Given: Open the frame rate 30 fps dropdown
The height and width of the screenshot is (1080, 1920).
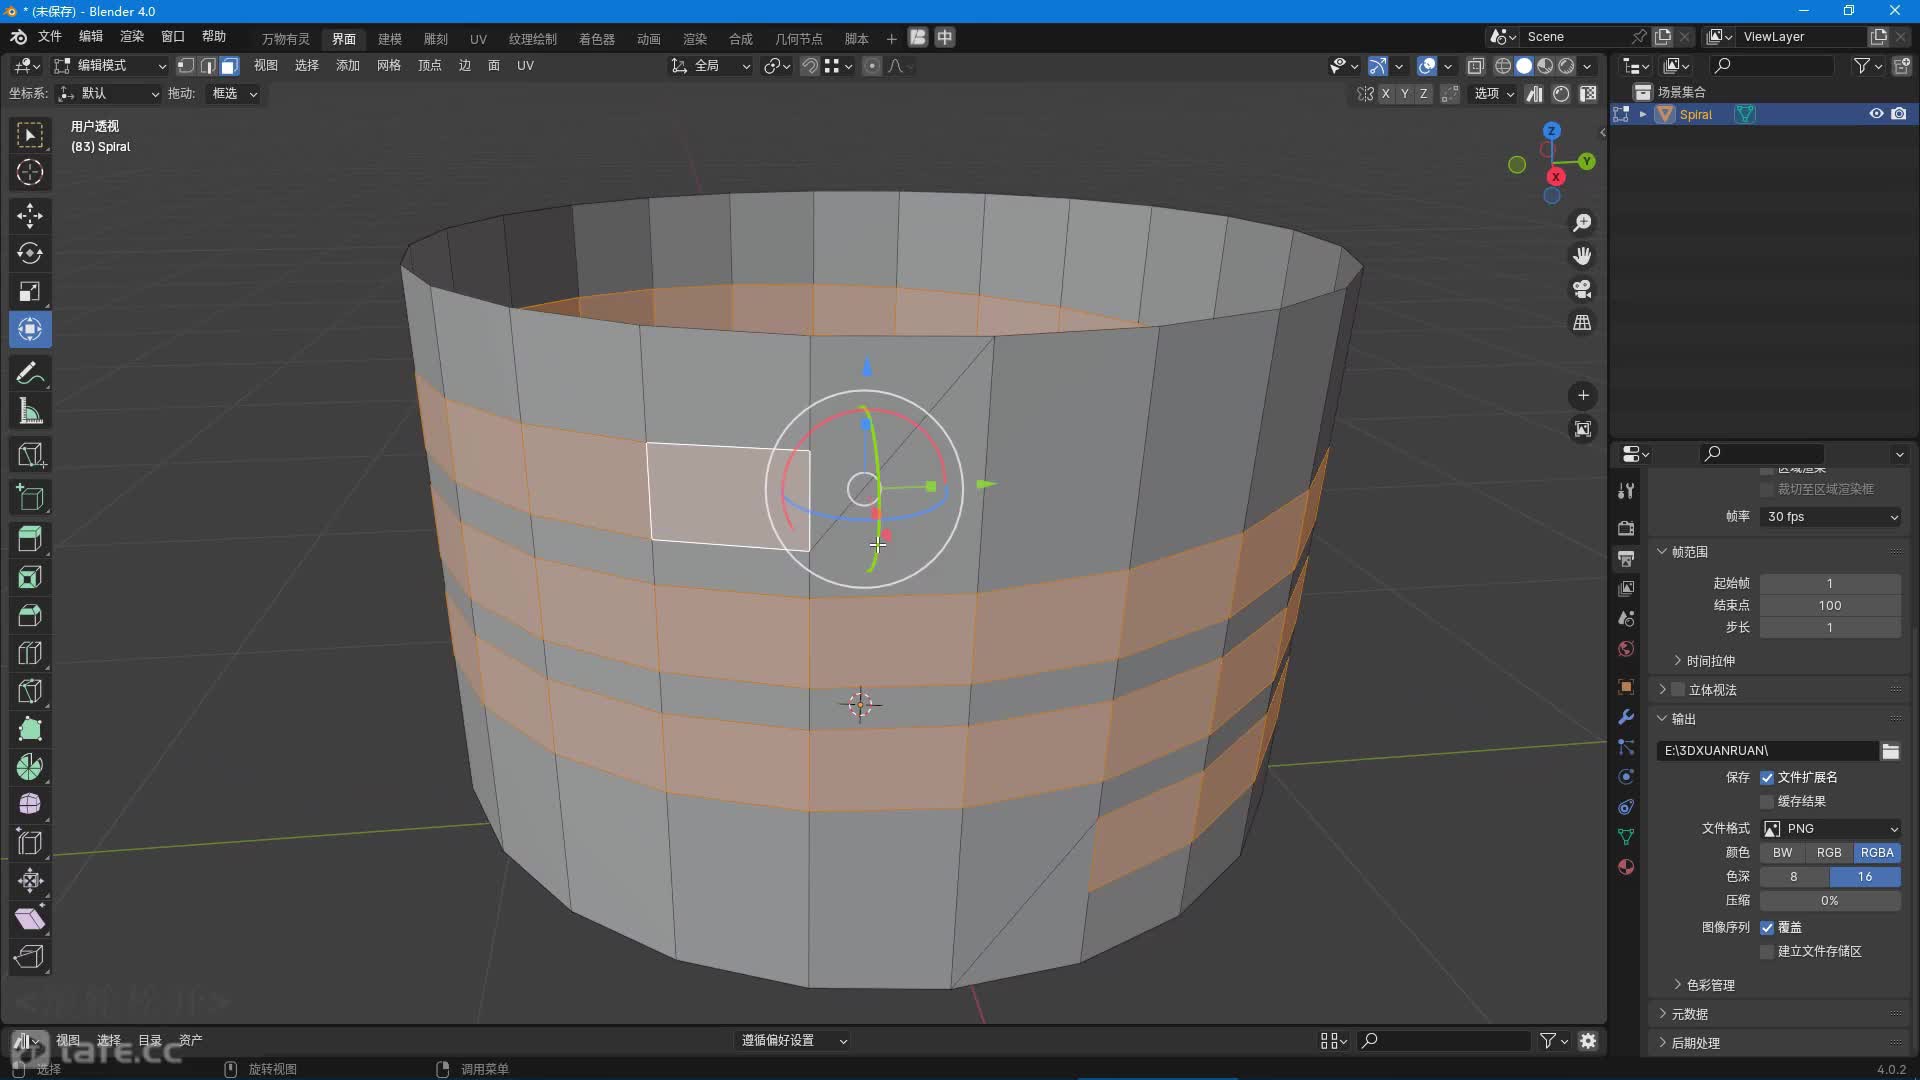Looking at the screenshot, I should point(1831,517).
